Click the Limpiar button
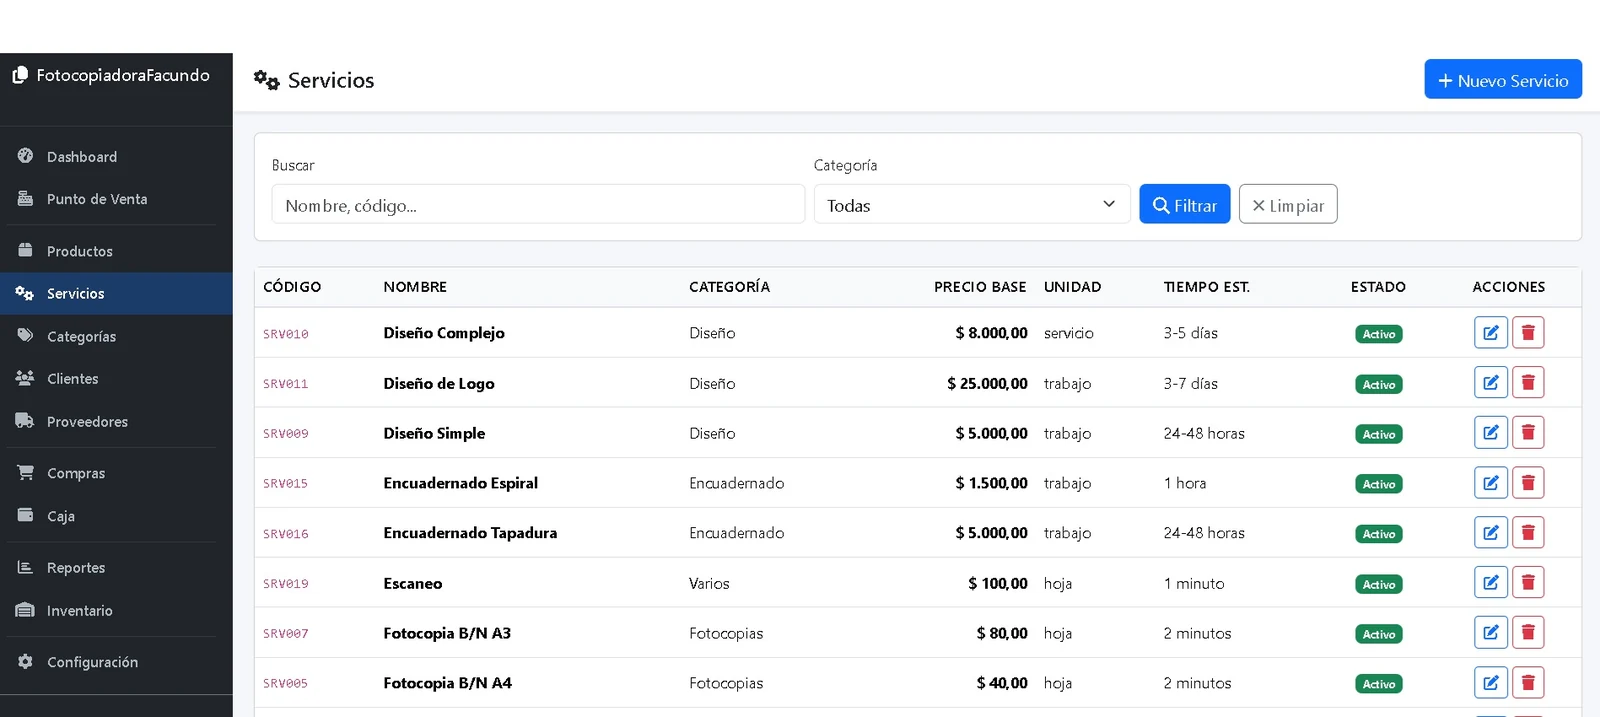Screen dimensions: 1600x717 1288,204
